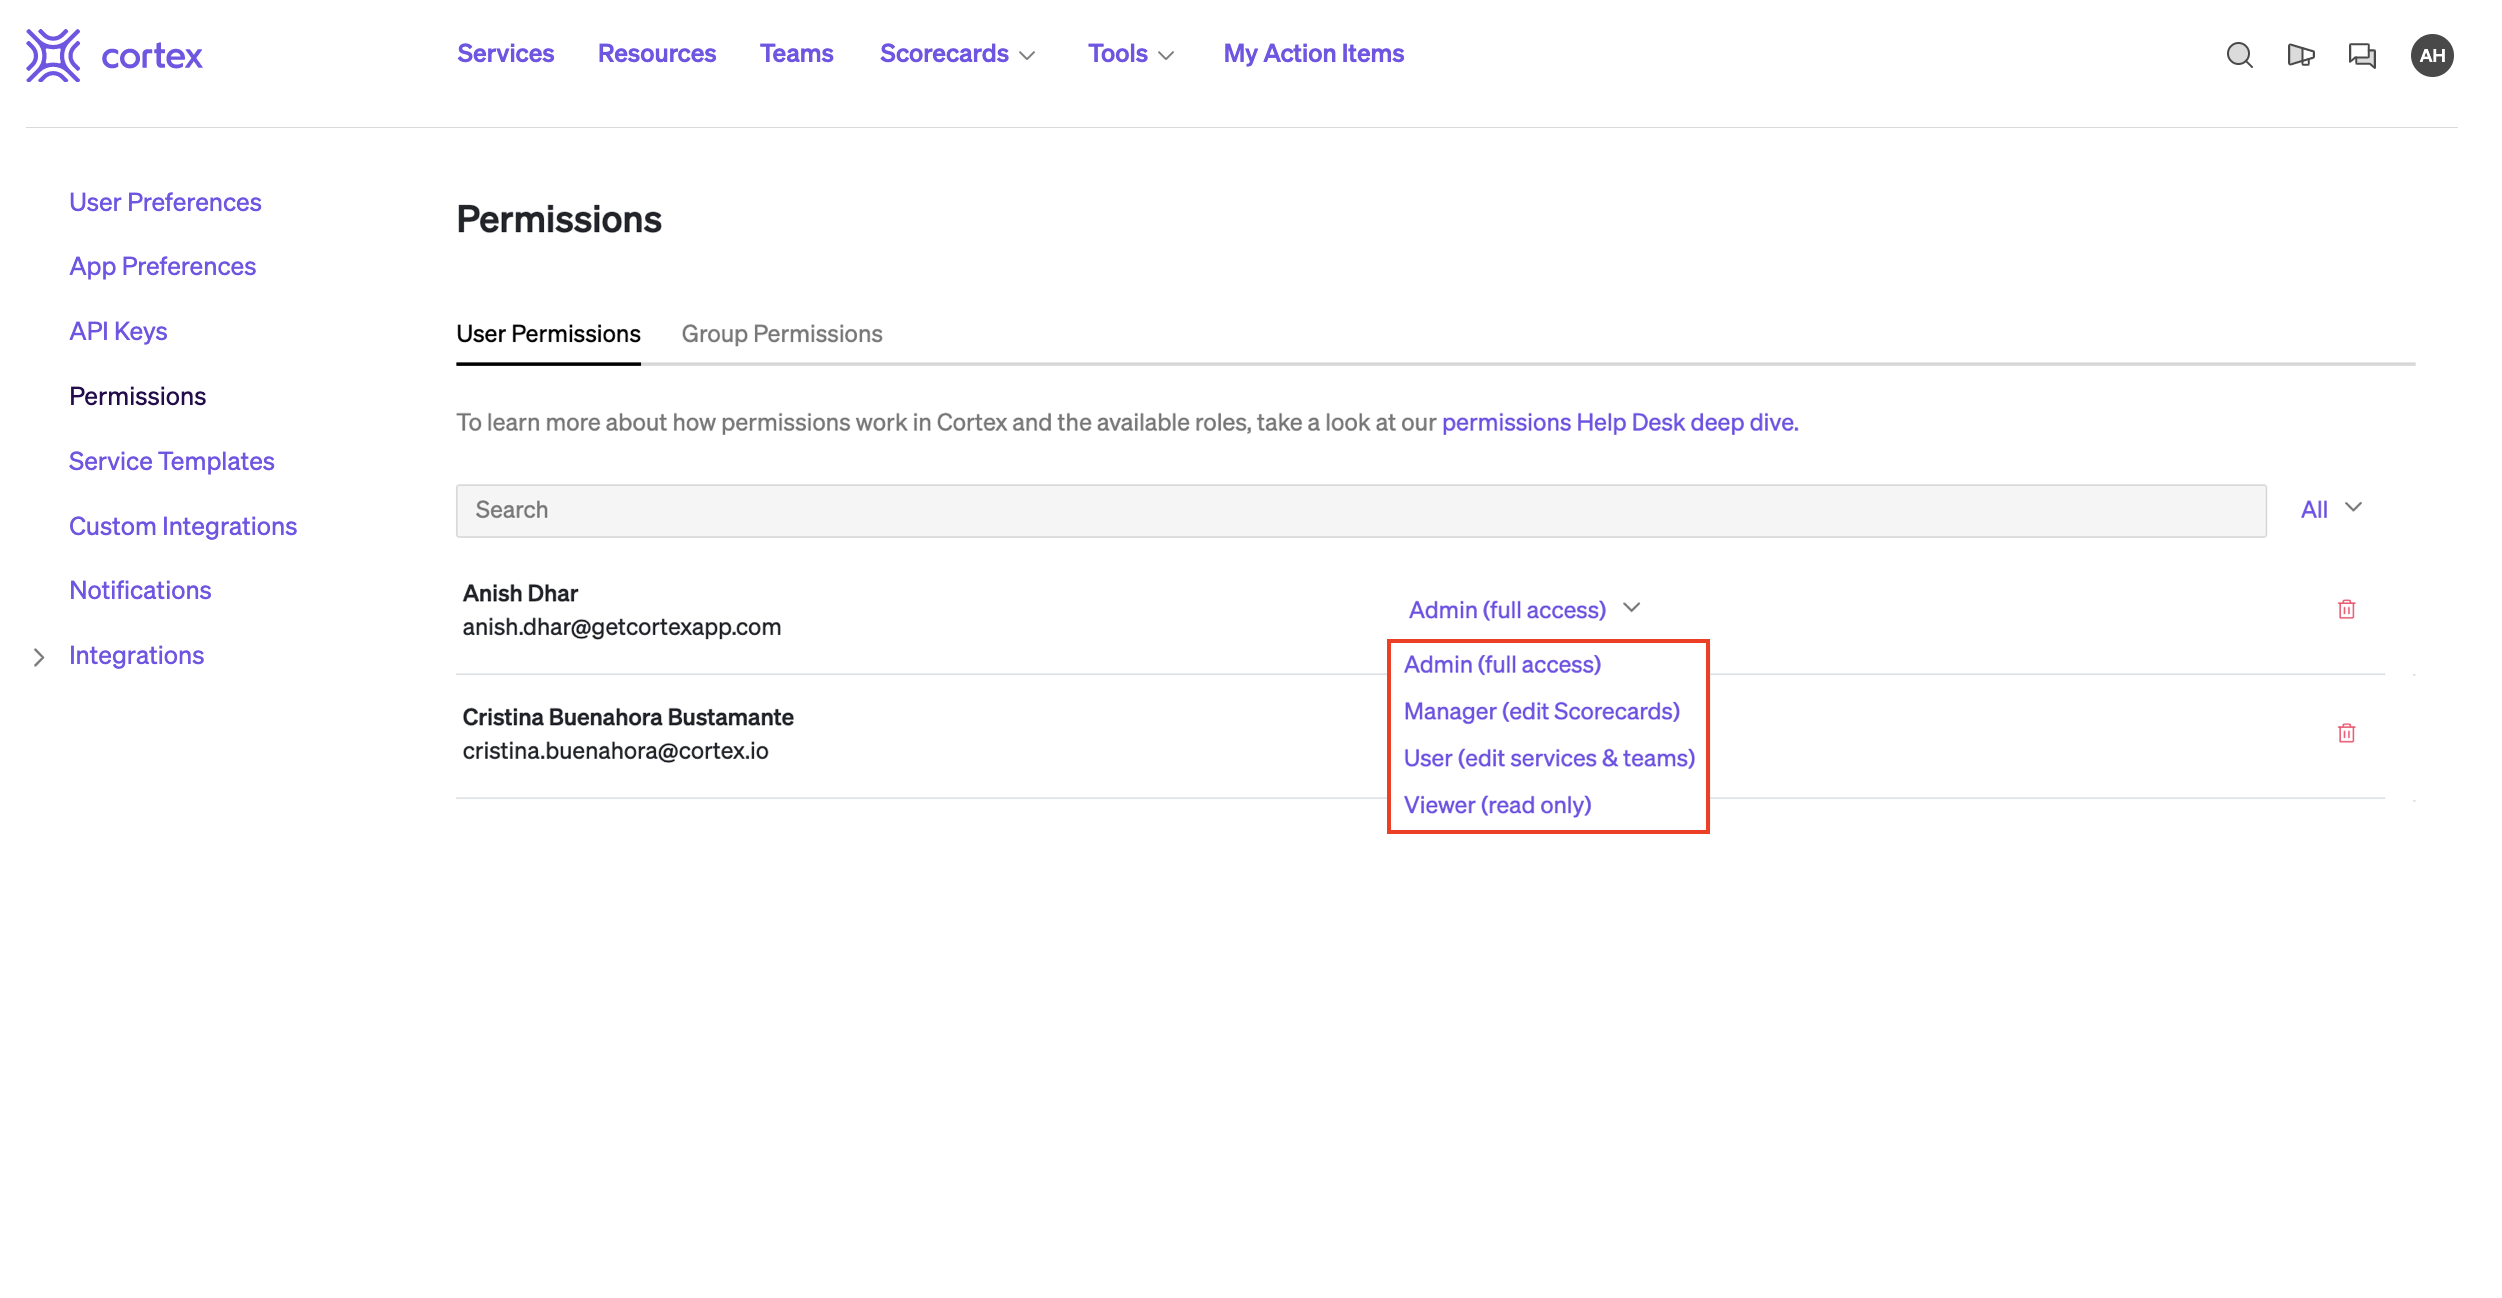Open the All filter dropdown
Image resolution: width=2502 pixels, height=1298 pixels.
tap(2331, 509)
